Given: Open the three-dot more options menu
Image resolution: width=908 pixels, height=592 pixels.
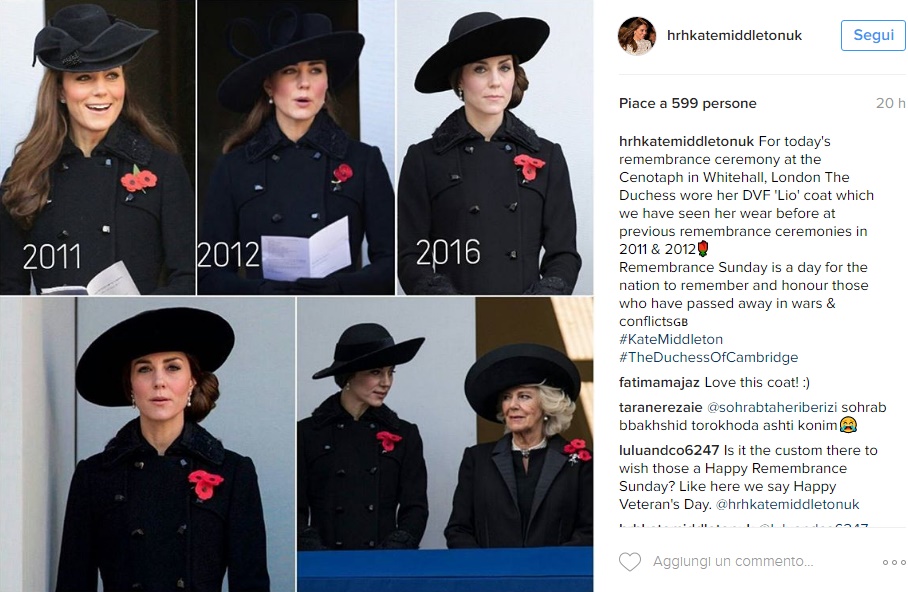Looking at the screenshot, I should pyautogui.click(x=894, y=562).
